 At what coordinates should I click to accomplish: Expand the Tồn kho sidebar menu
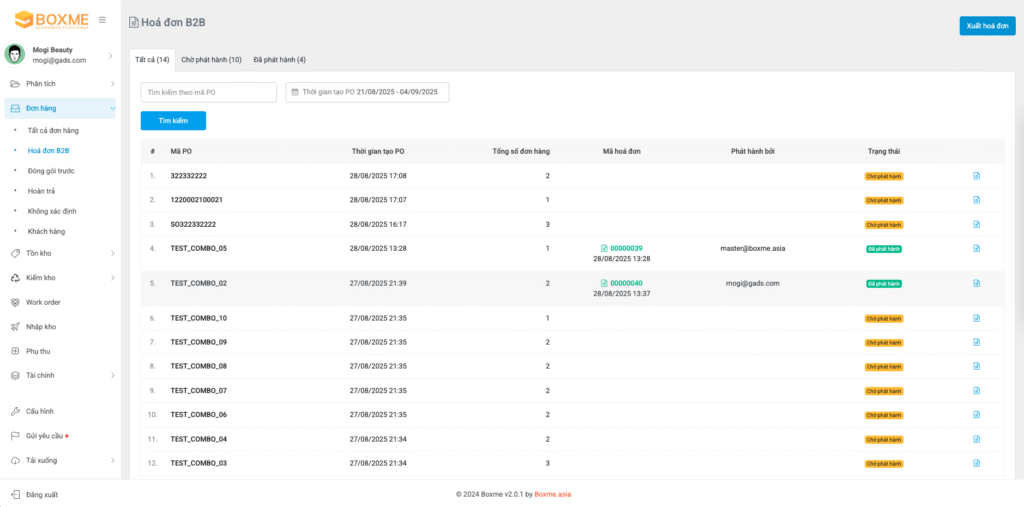point(112,254)
